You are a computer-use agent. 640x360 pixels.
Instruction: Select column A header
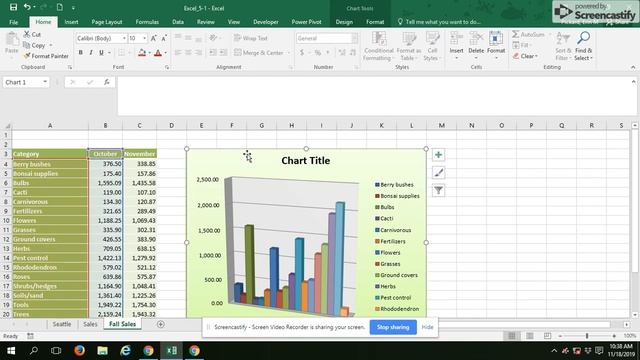tap(50, 125)
